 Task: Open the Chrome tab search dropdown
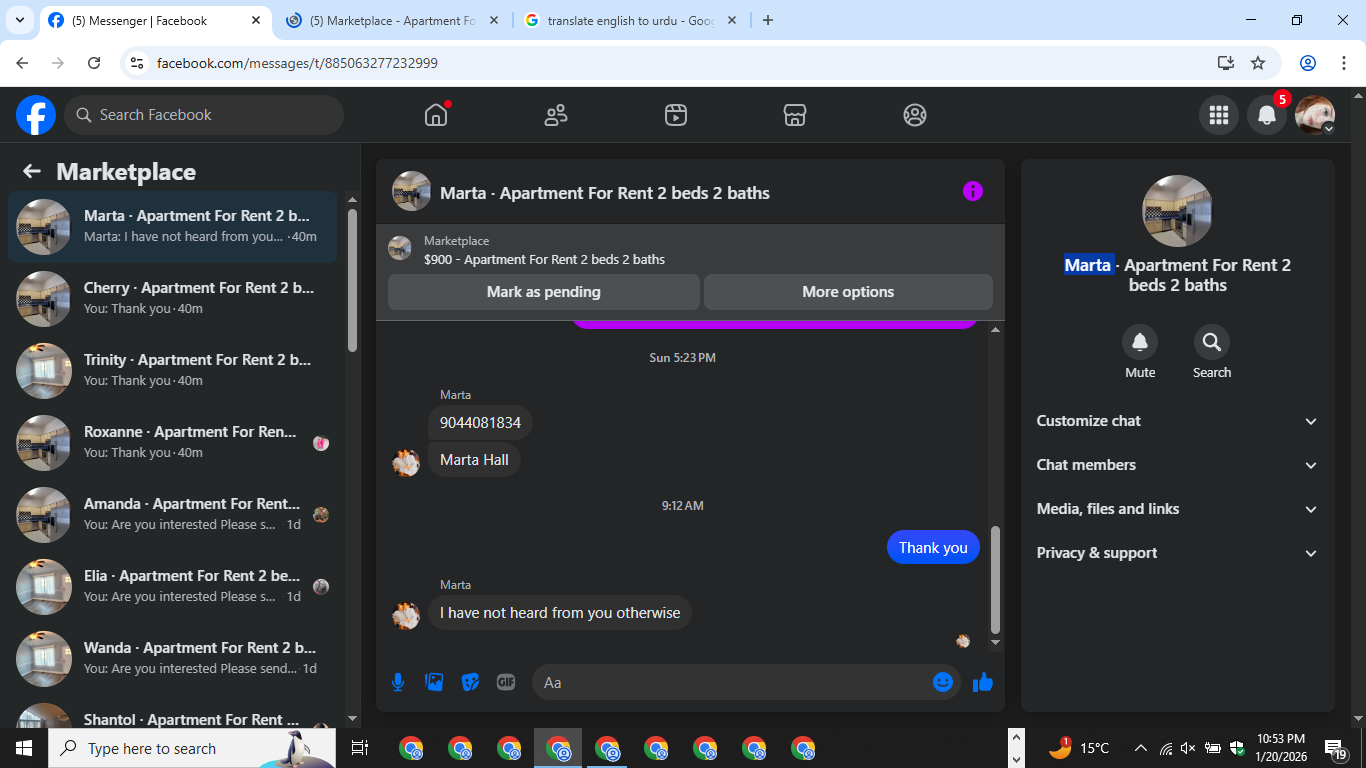pos(19,20)
